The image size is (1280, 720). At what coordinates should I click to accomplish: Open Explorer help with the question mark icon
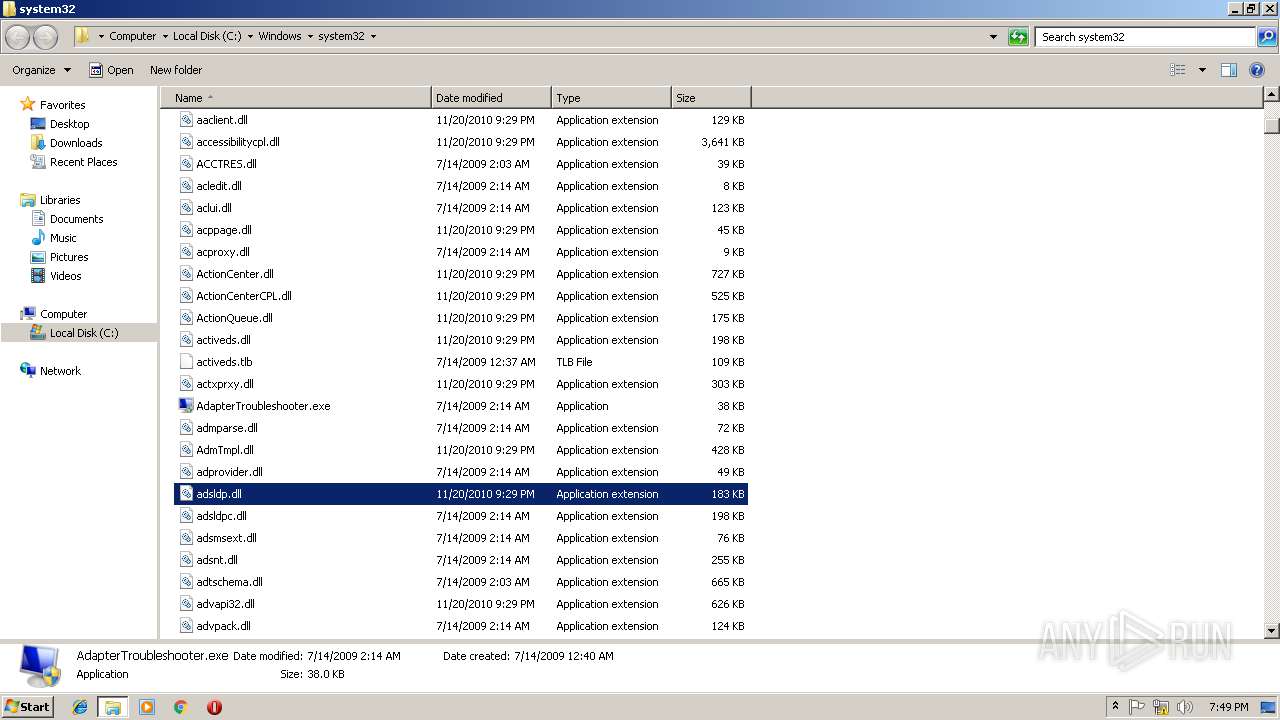point(1257,70)
